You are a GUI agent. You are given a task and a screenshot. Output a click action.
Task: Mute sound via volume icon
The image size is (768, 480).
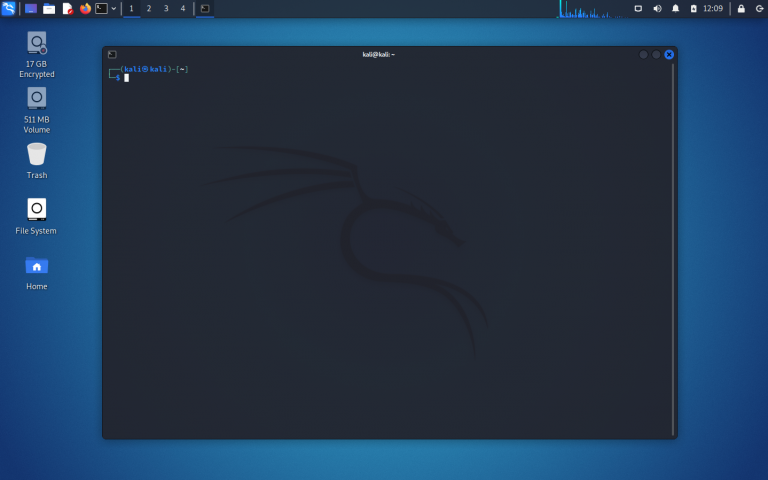pyautogui.click(x=657, y=8)
